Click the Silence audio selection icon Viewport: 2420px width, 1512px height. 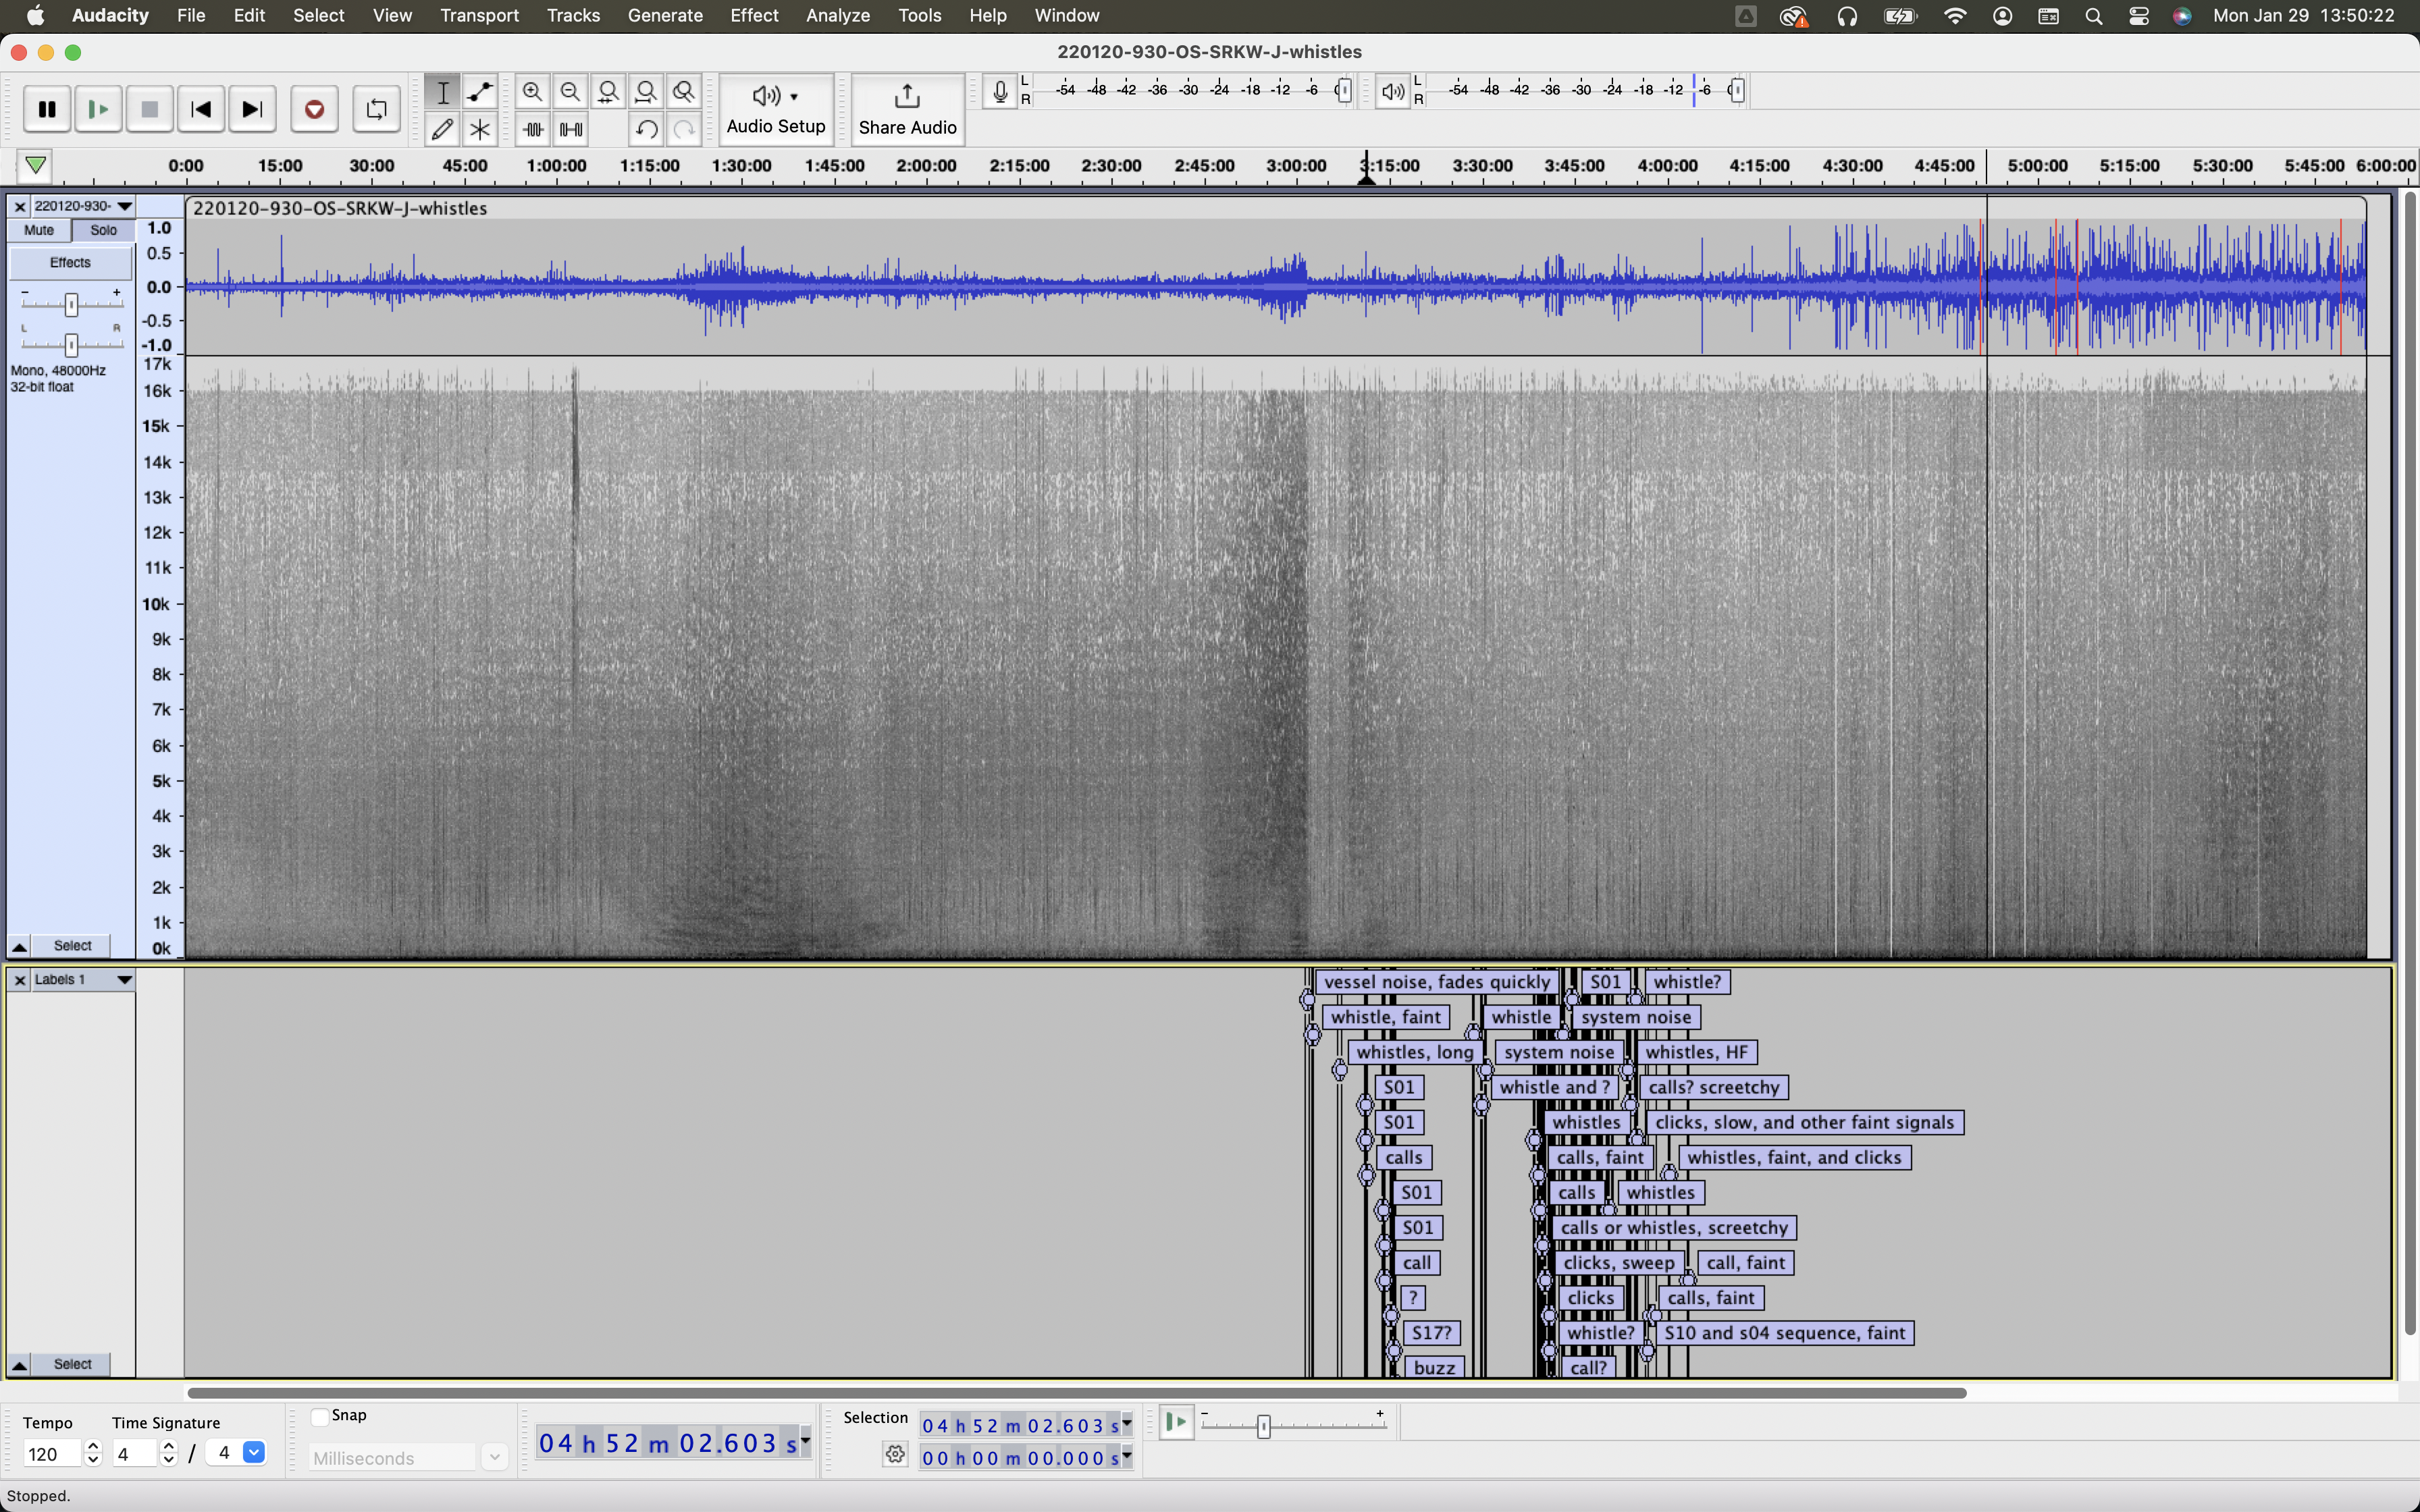tap(571, 129)
